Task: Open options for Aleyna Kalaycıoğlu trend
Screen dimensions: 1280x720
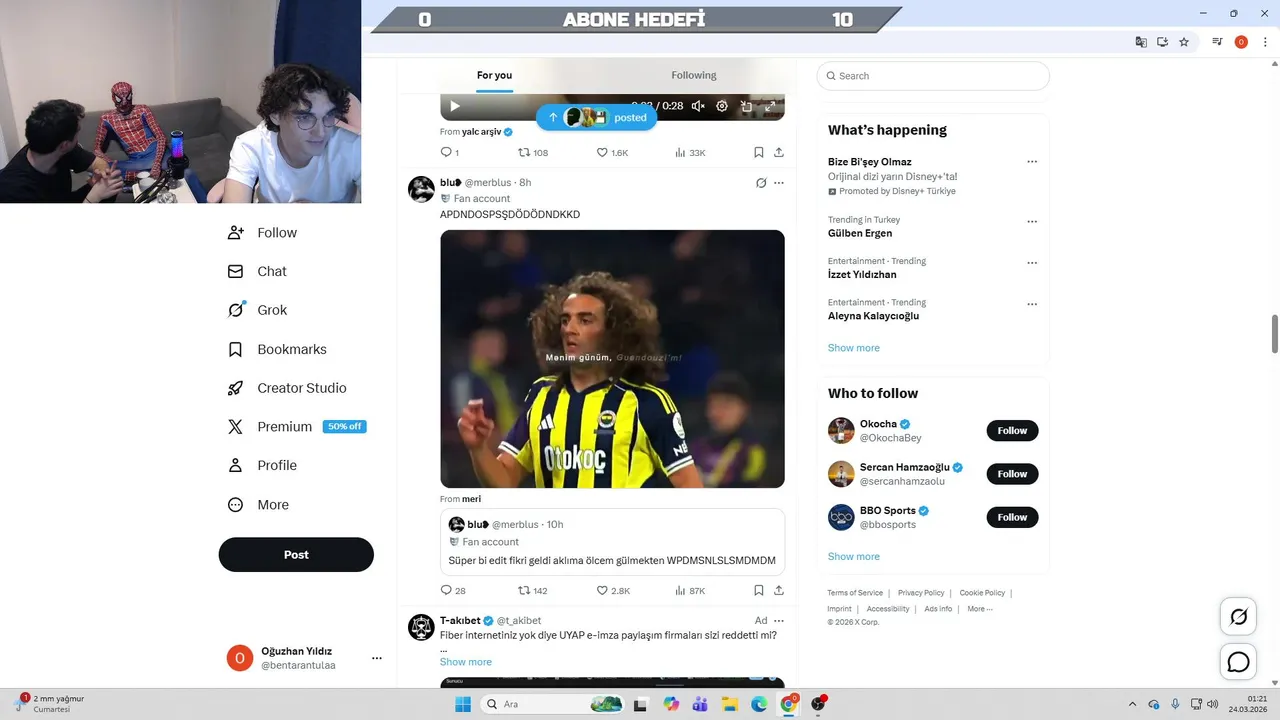Action: tap(1032, 304)
